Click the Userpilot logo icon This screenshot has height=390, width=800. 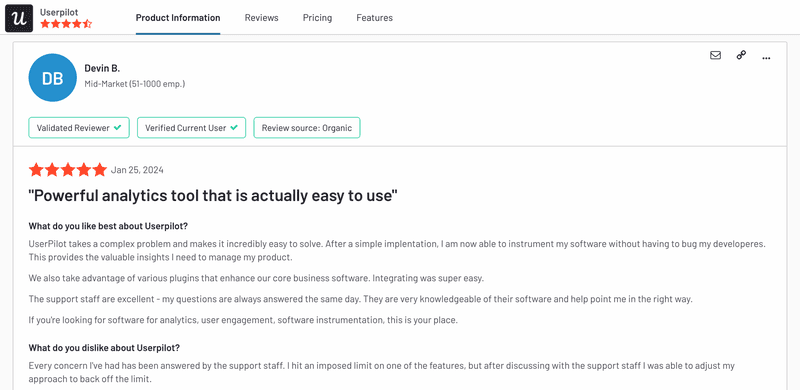19,18
